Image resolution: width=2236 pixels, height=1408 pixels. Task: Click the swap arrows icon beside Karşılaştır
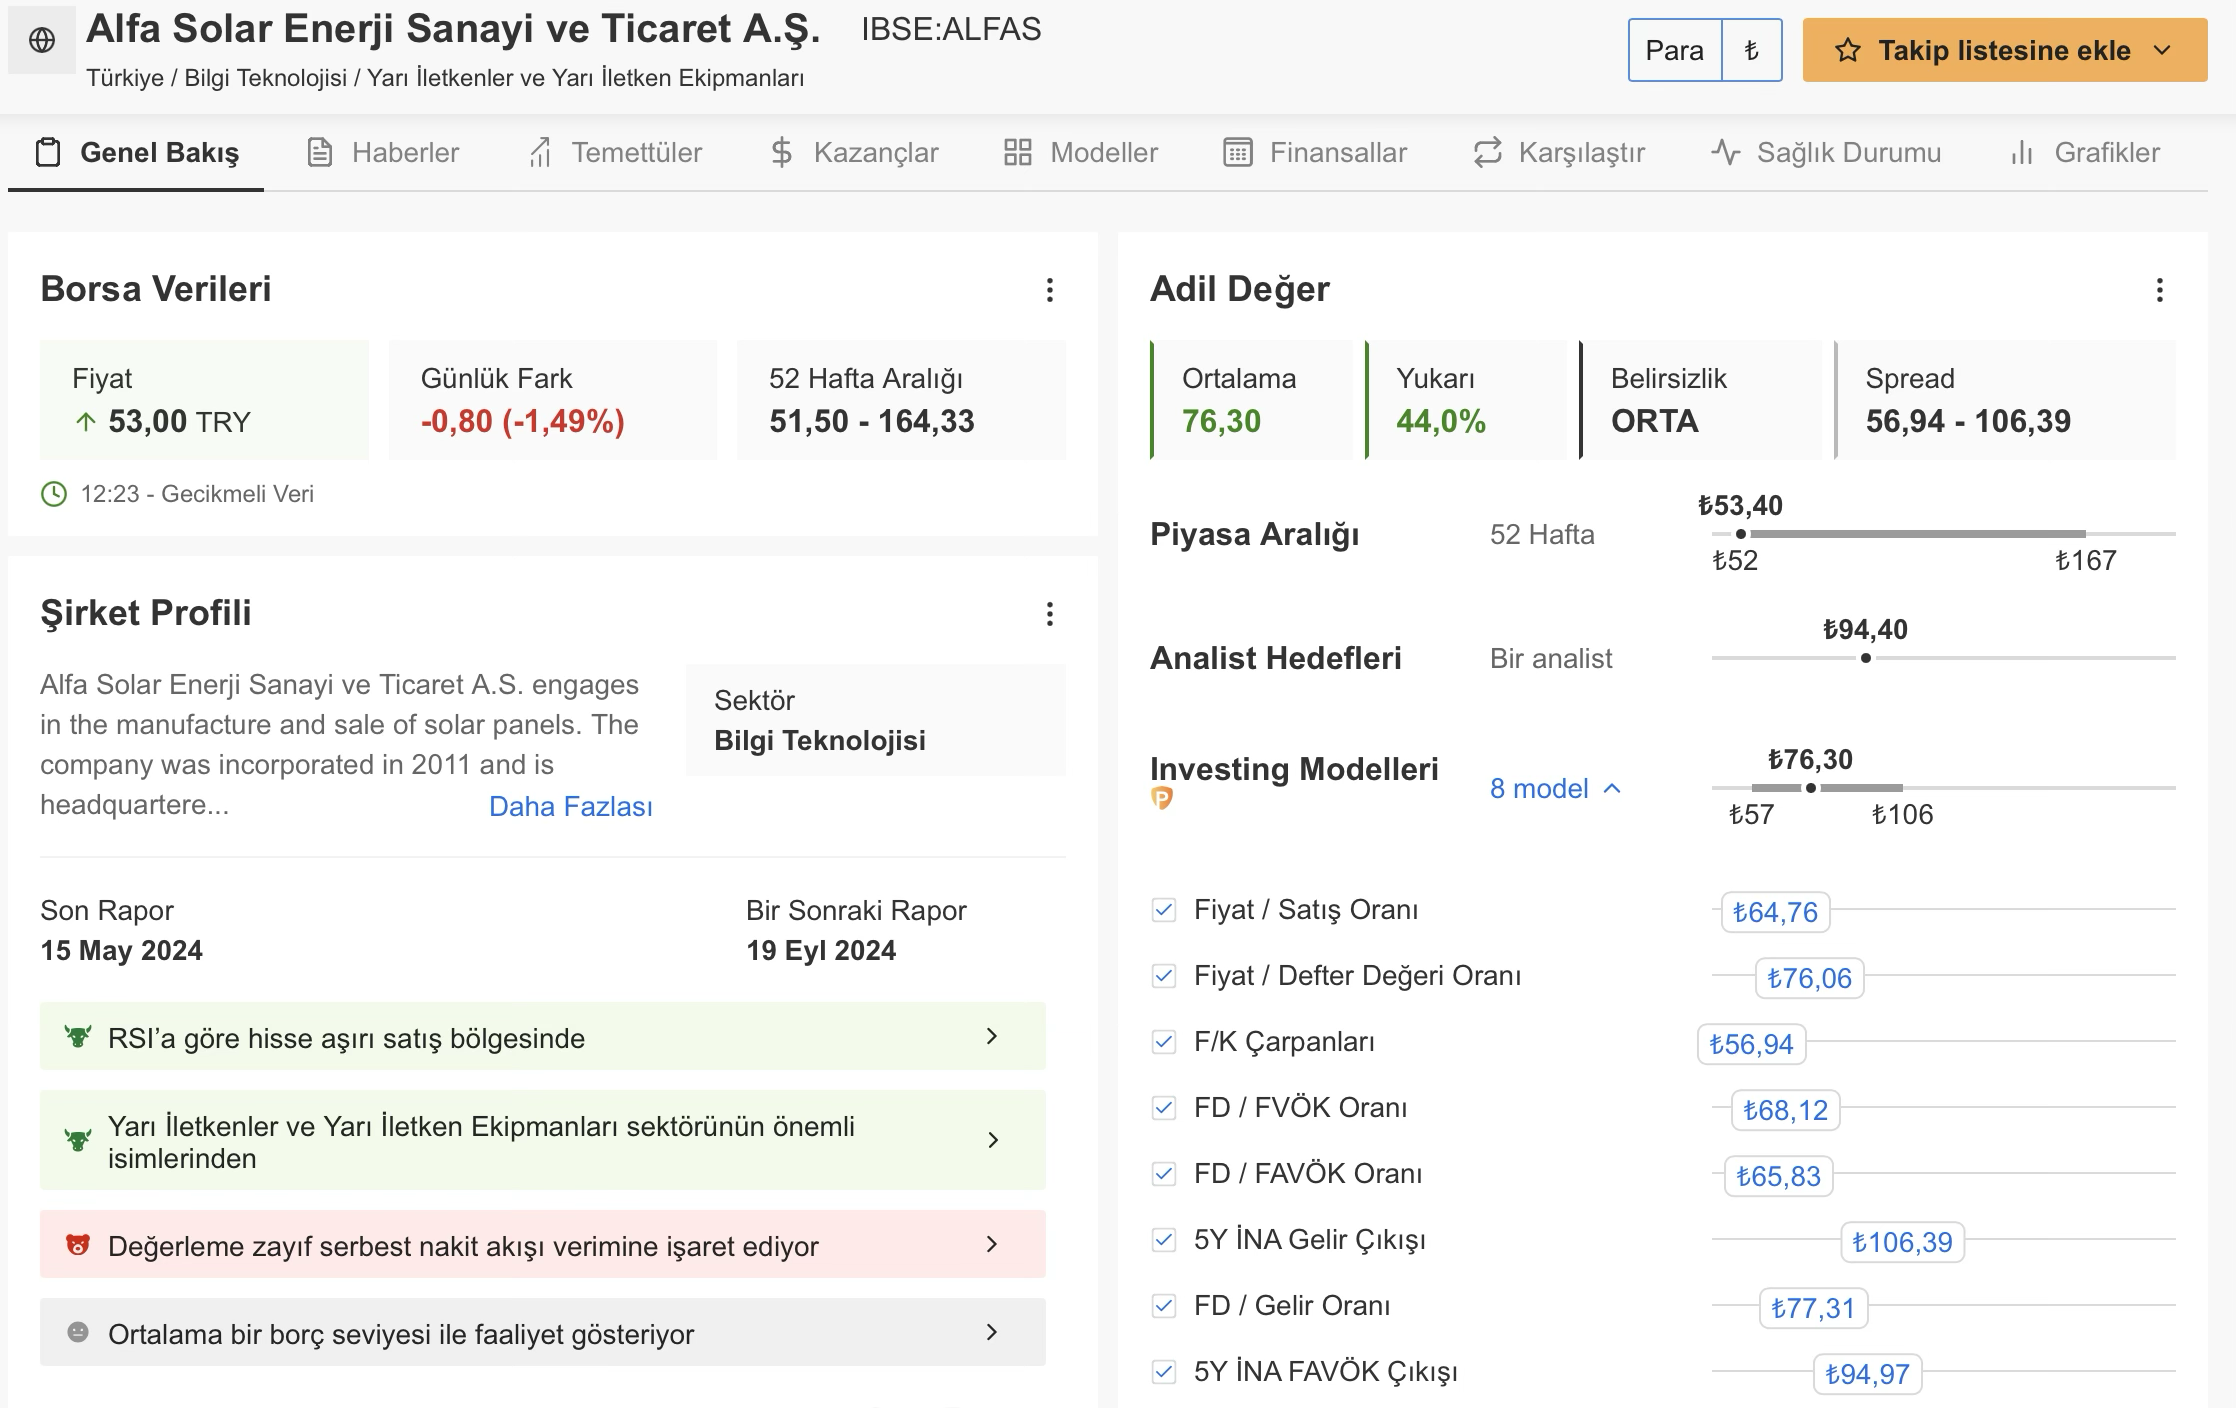coord(1488,152)
